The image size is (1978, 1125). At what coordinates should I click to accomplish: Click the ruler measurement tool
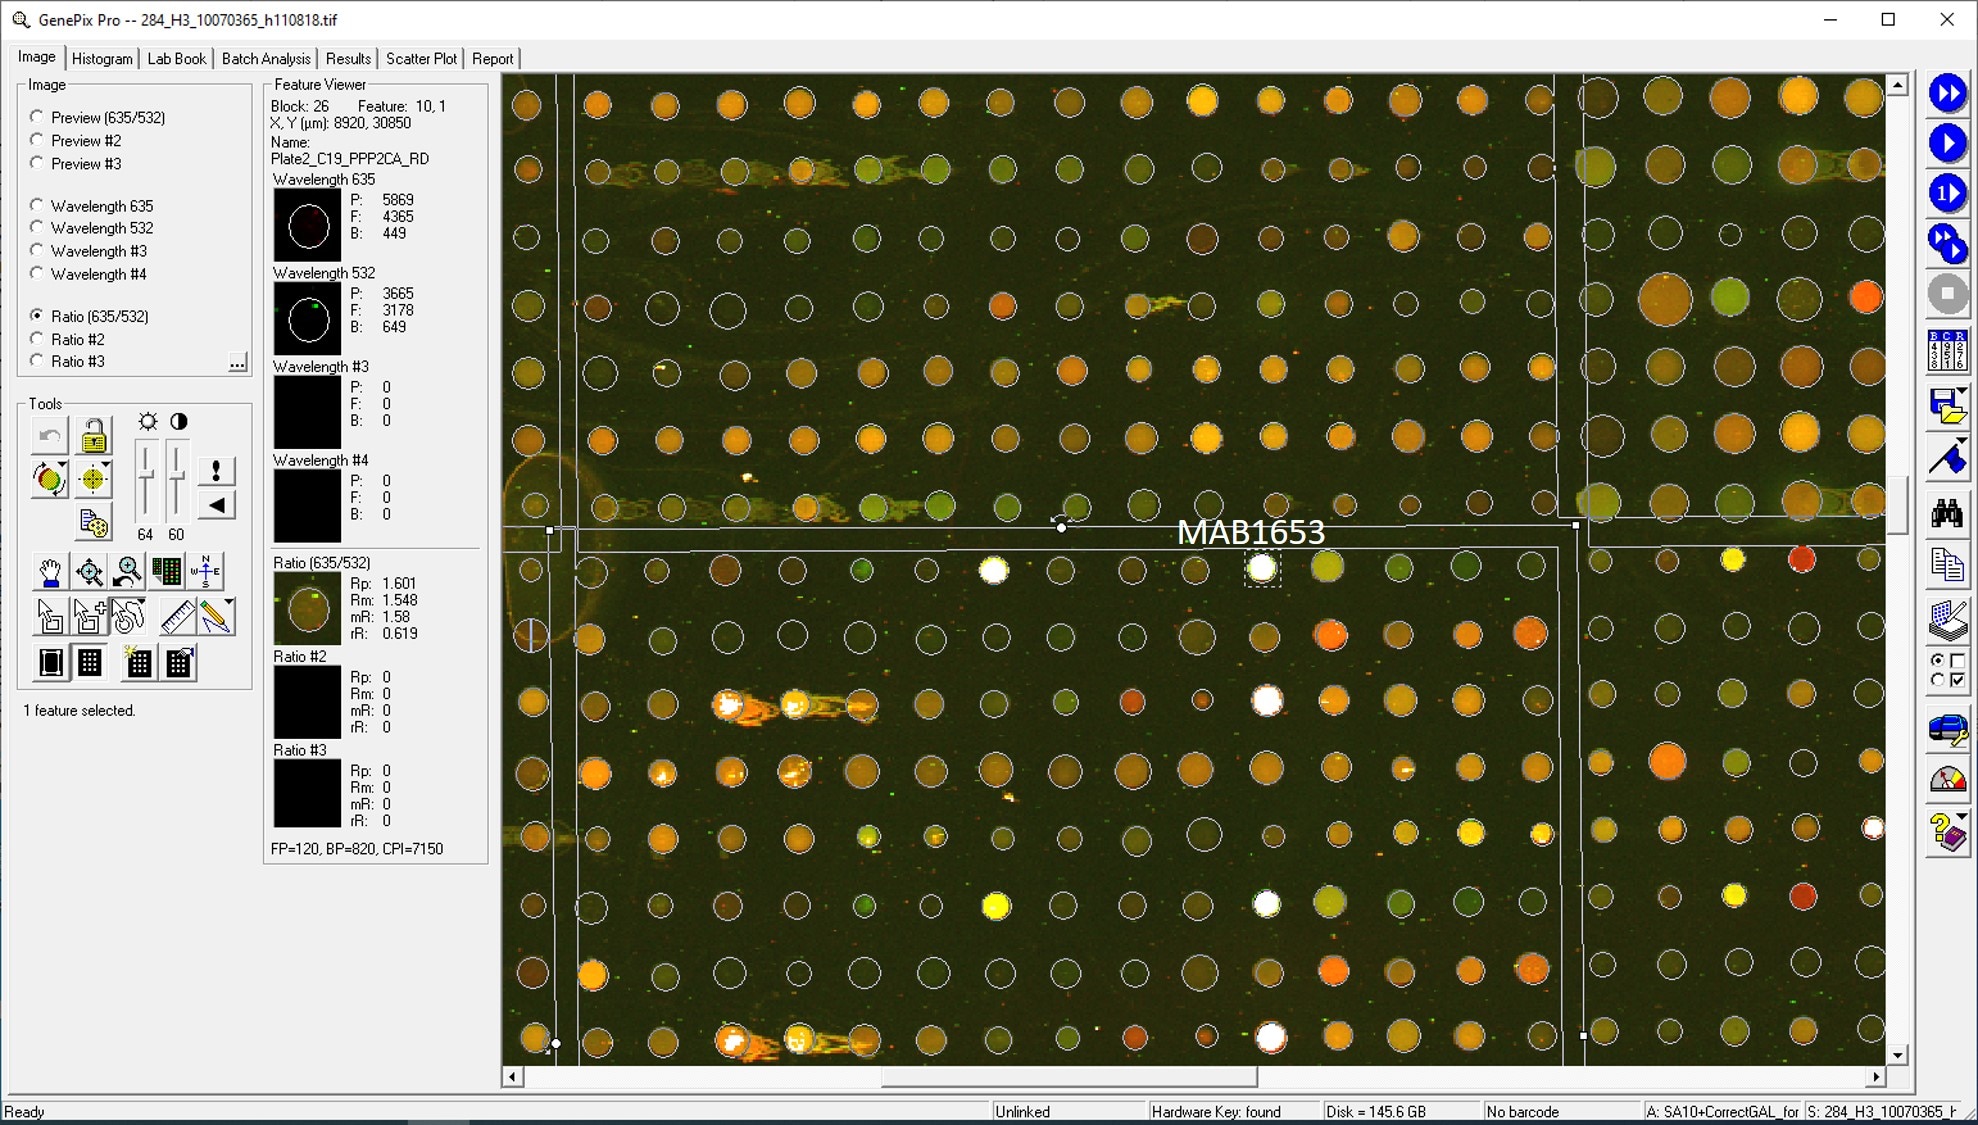[177, 617]
